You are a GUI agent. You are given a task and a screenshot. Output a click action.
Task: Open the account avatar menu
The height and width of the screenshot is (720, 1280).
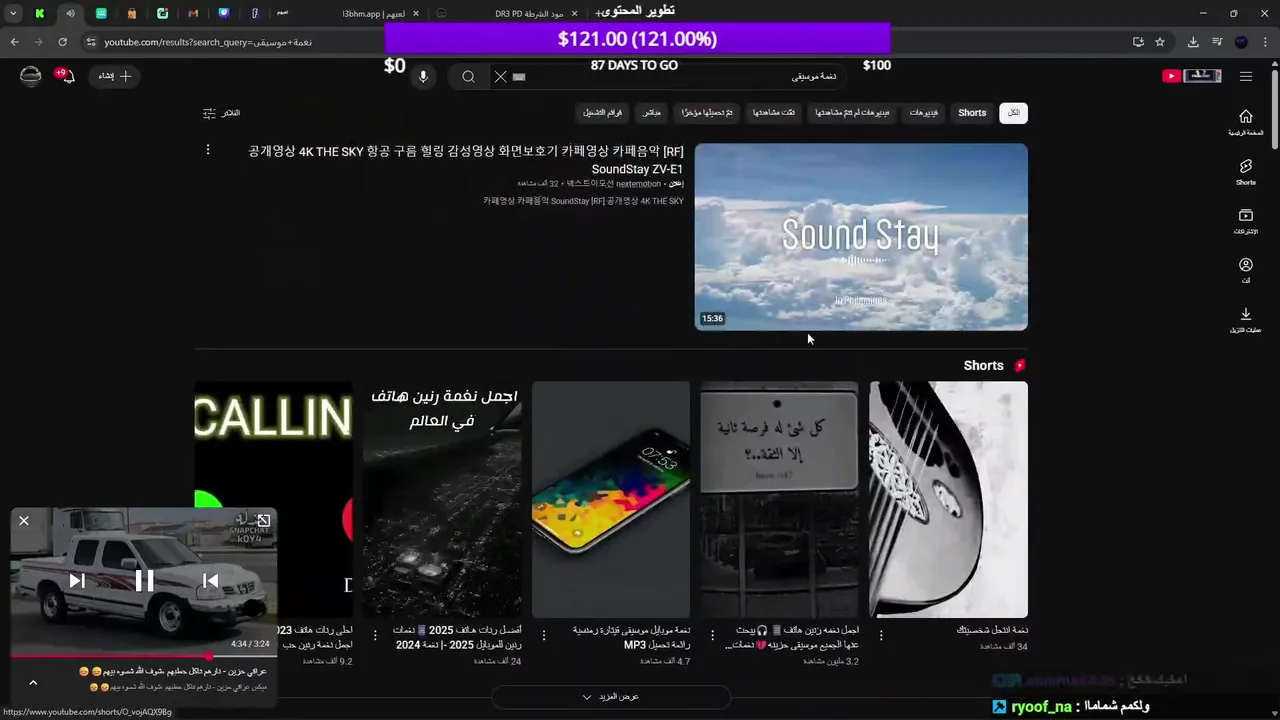tap(31, 76)
